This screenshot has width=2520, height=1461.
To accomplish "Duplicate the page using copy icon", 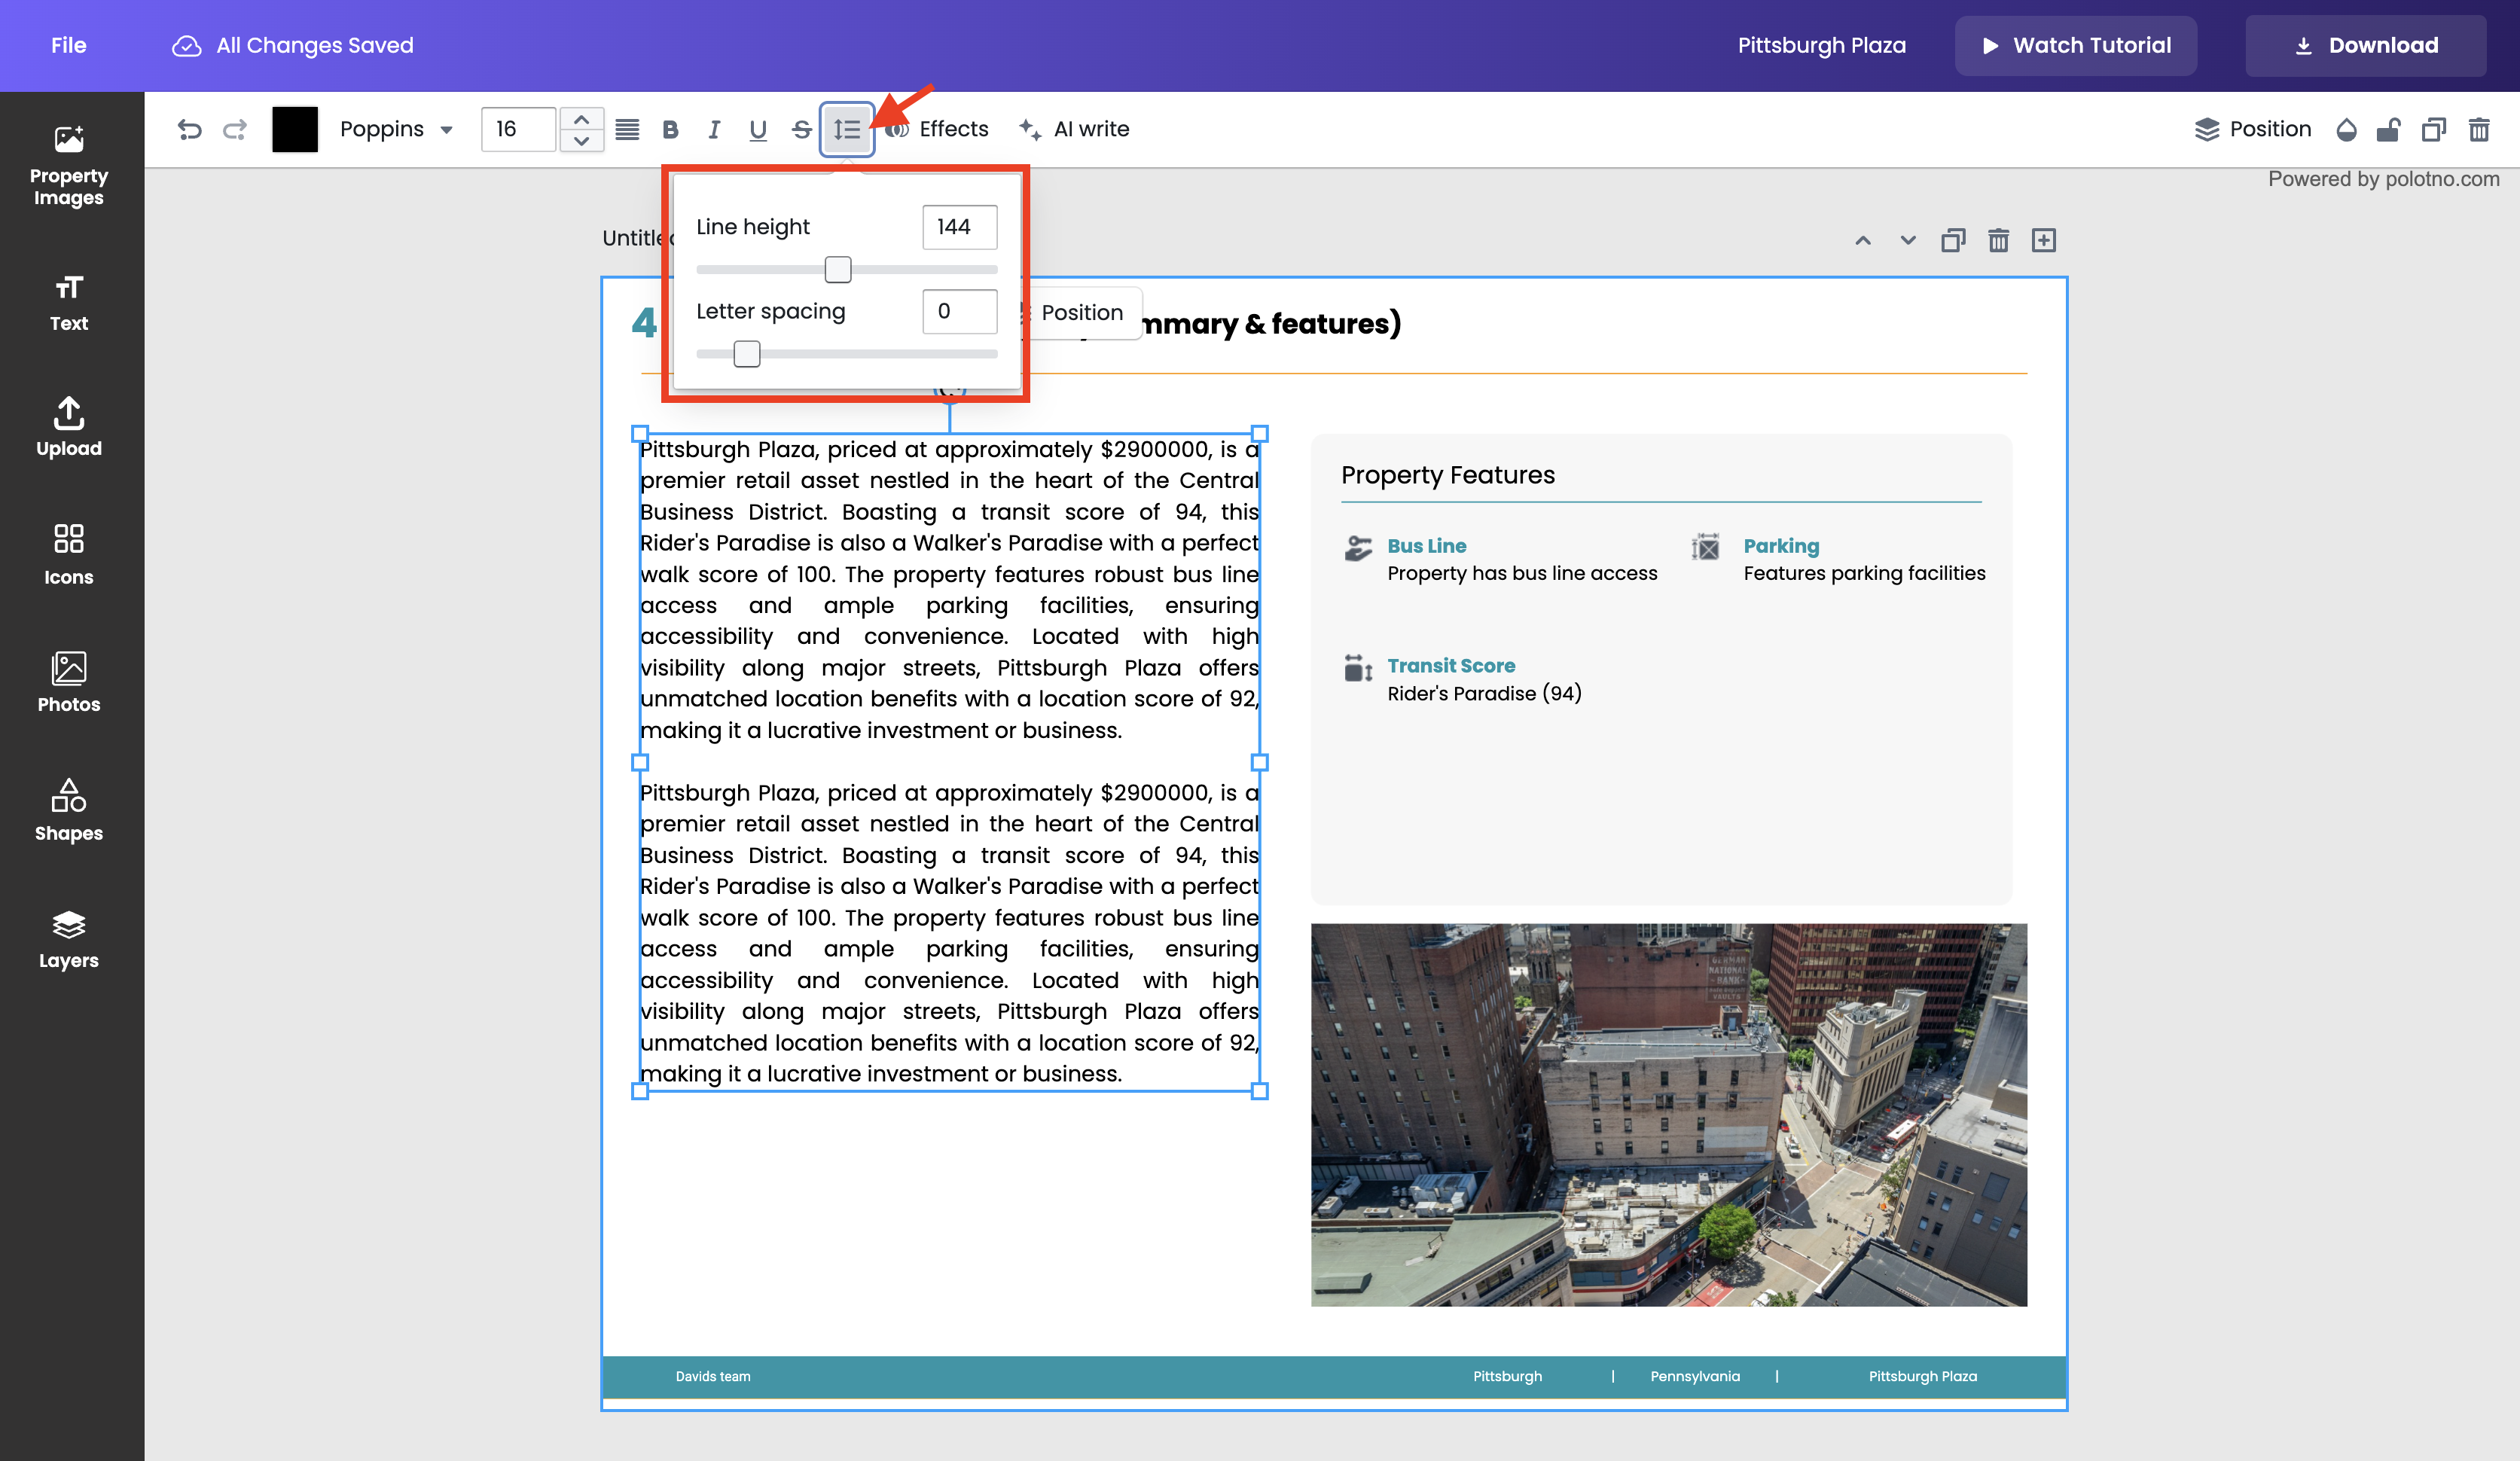I will click(1953, 240).
